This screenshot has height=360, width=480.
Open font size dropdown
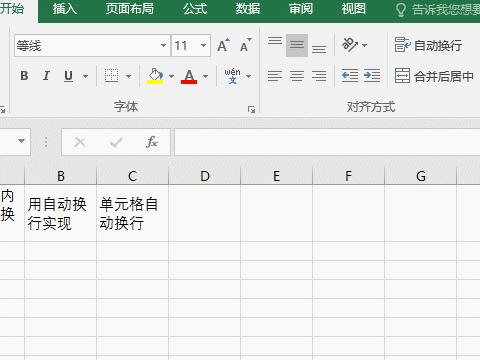coord(203,45)
